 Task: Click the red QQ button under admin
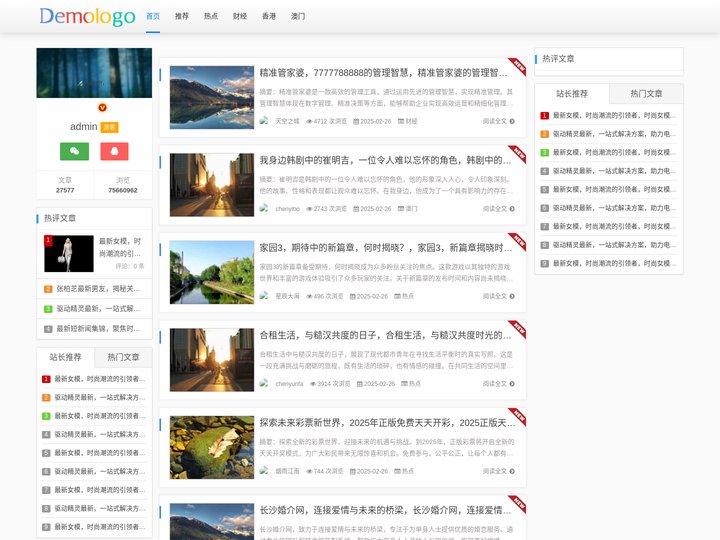[114, 151]
